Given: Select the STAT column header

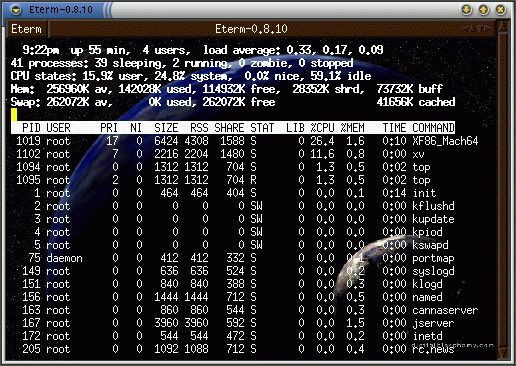Looking at the screenshot, I should click(262, 128).
